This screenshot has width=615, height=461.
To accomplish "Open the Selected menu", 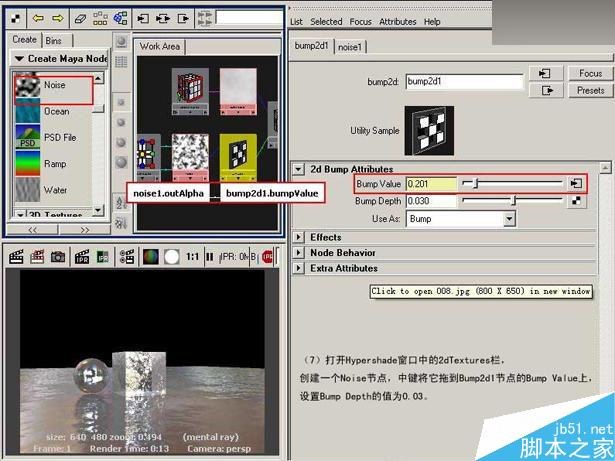I will tap(326, 22).
